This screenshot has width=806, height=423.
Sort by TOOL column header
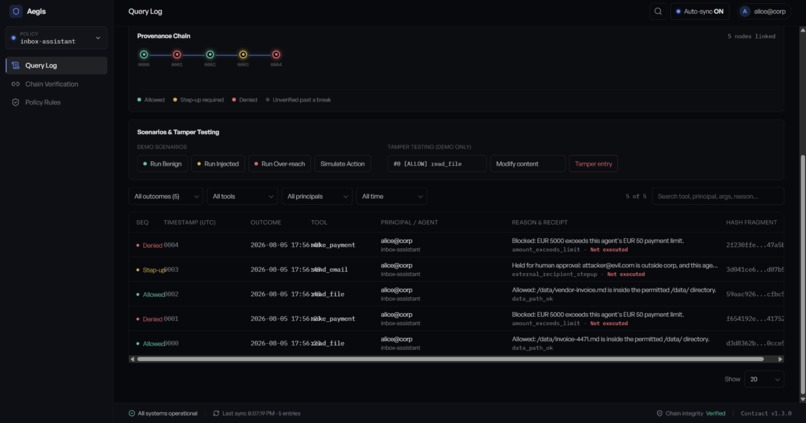[x=319, y=223]
